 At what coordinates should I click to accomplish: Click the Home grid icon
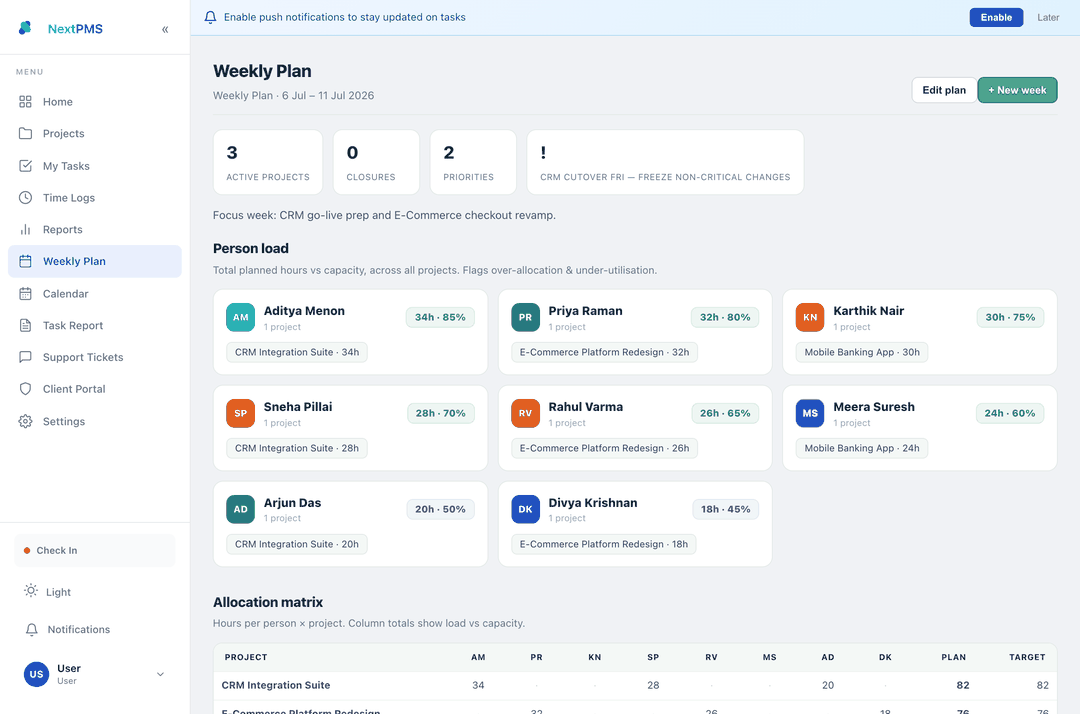coord(25,102)
